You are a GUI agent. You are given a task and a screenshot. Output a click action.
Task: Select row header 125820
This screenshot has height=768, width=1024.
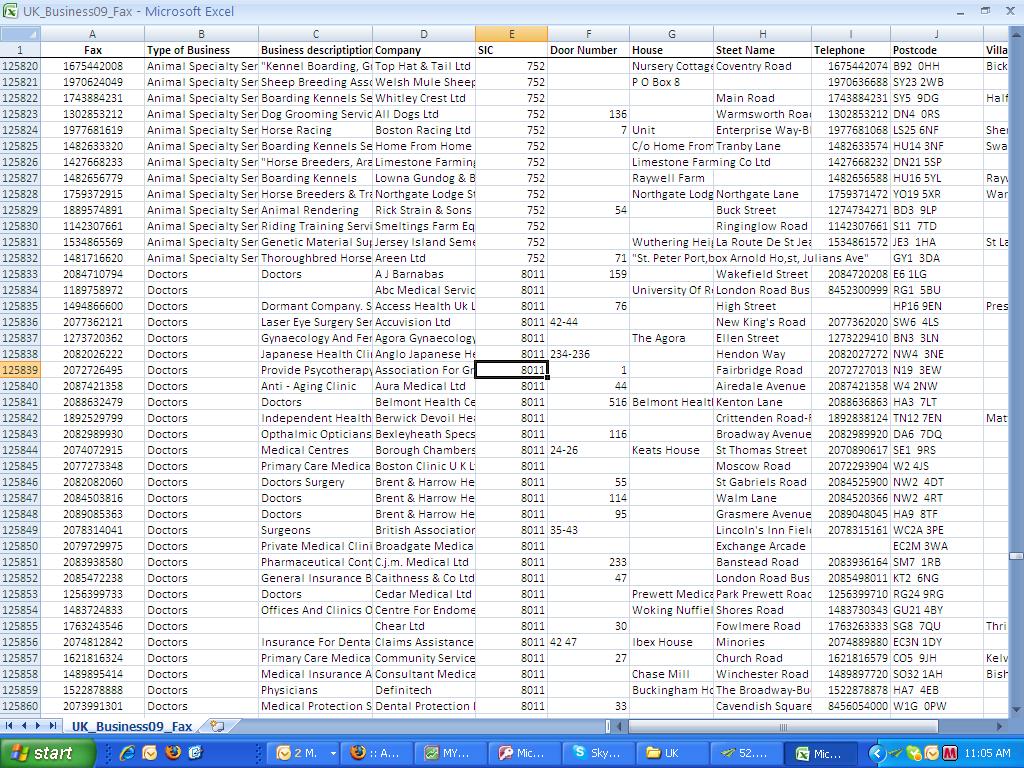tap(20, 66)
